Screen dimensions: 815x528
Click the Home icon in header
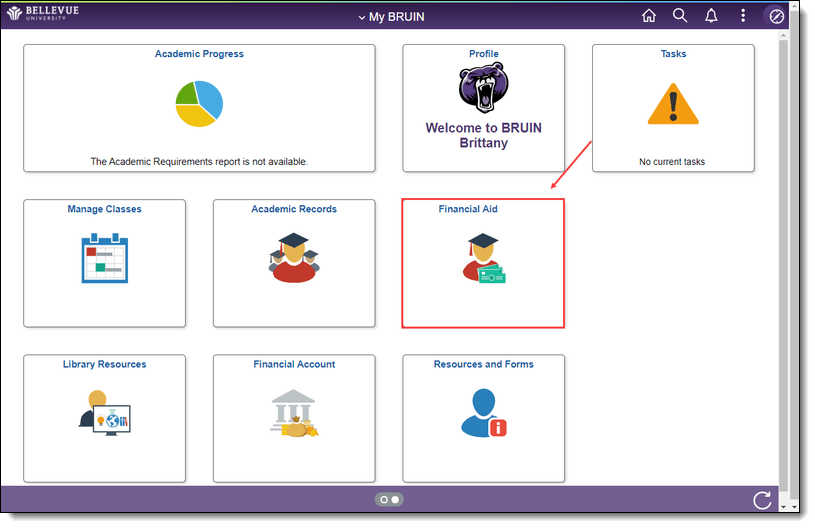(x=649, y=16)
